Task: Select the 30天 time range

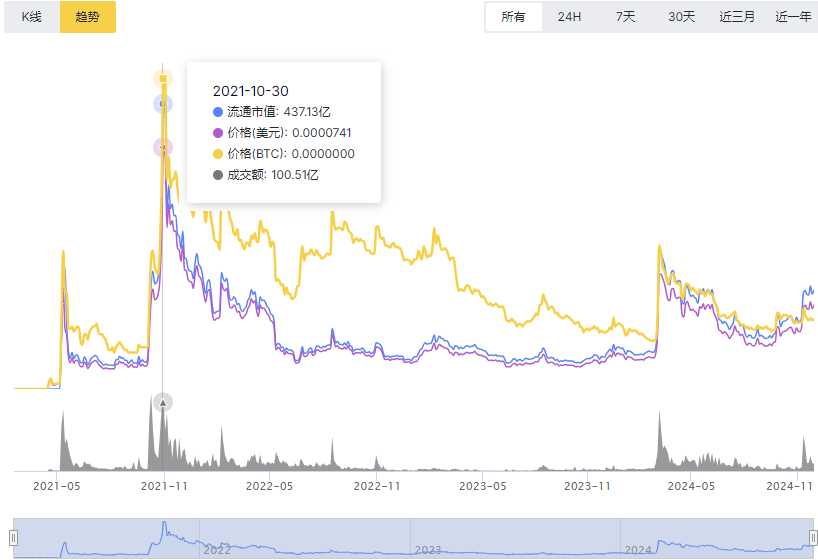Action: tap(681, 17)
